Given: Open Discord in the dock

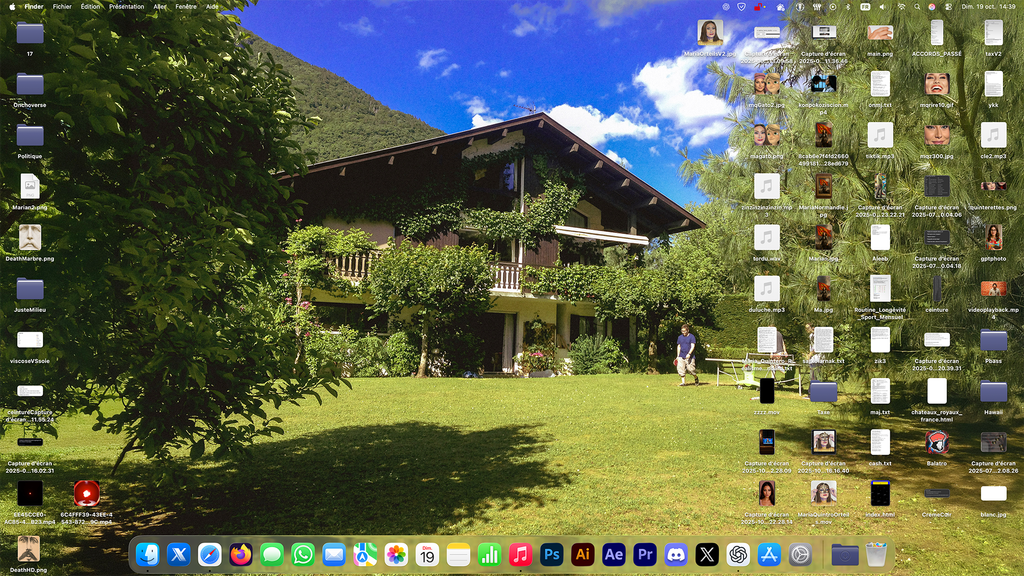Looking at the screenshot, I should tap(676, 554).
